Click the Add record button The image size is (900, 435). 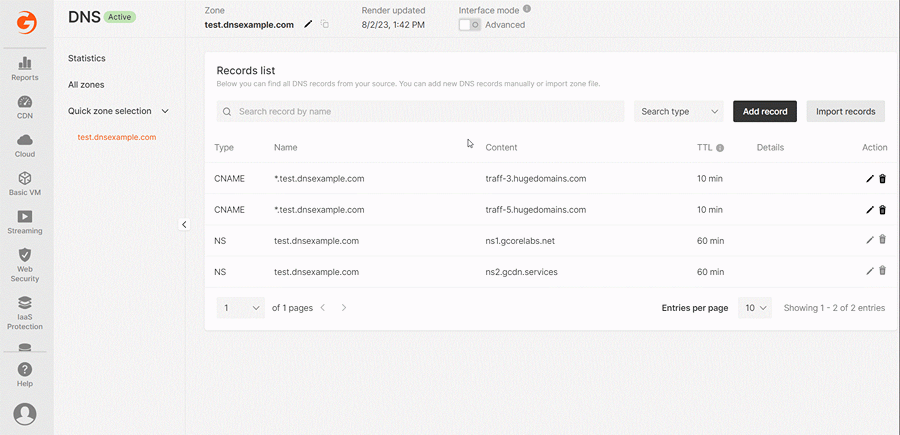click(765, 111)
